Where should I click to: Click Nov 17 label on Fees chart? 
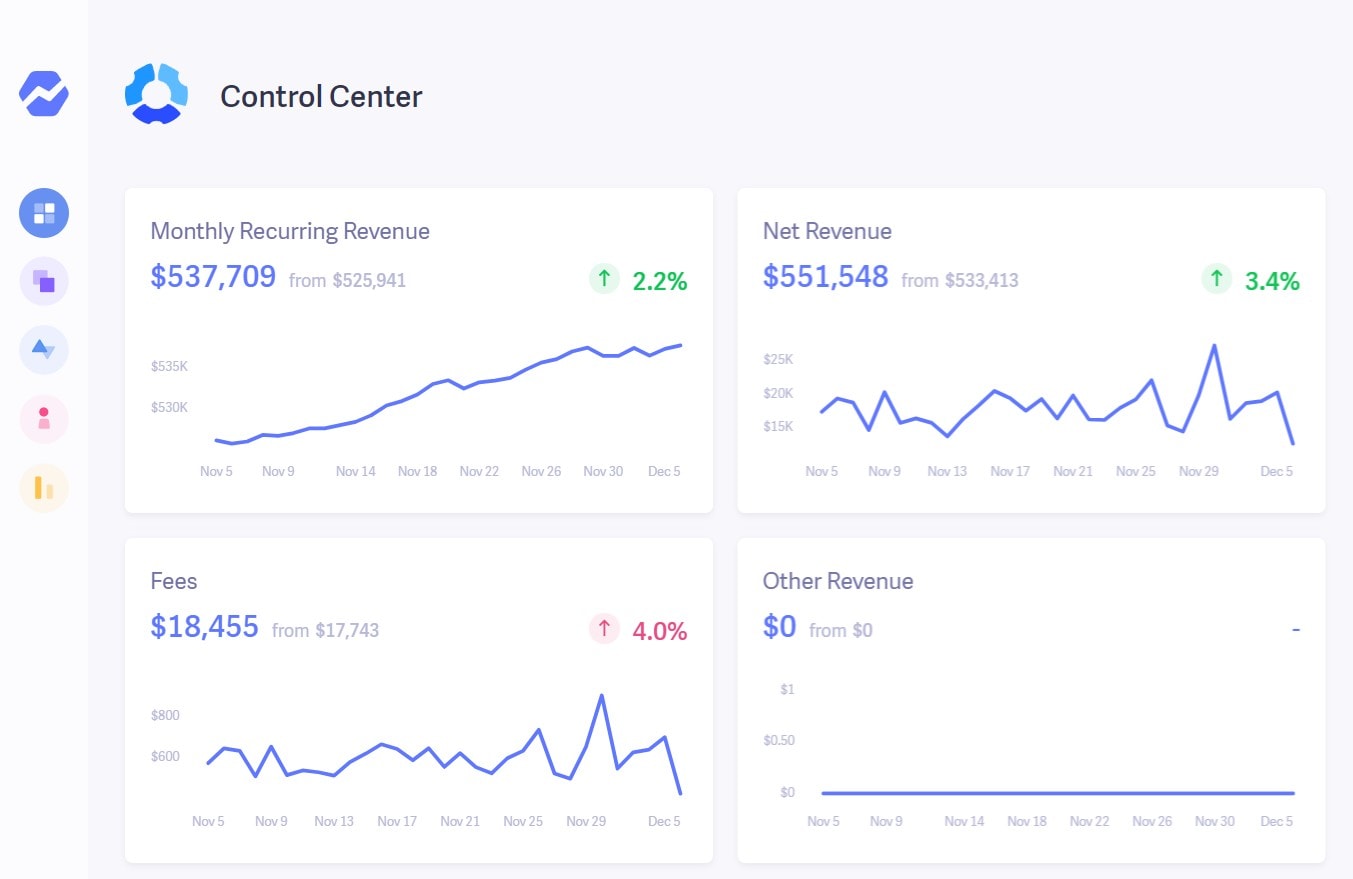click(x=397, y=821)
